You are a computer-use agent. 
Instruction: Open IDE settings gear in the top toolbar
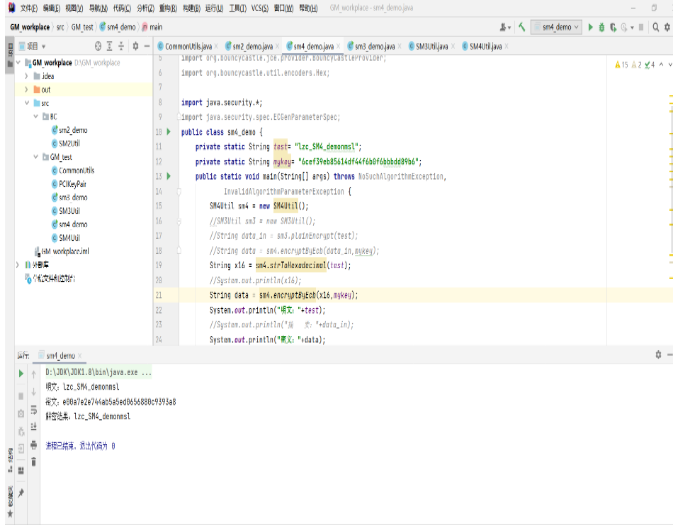(x=667, y=27)
